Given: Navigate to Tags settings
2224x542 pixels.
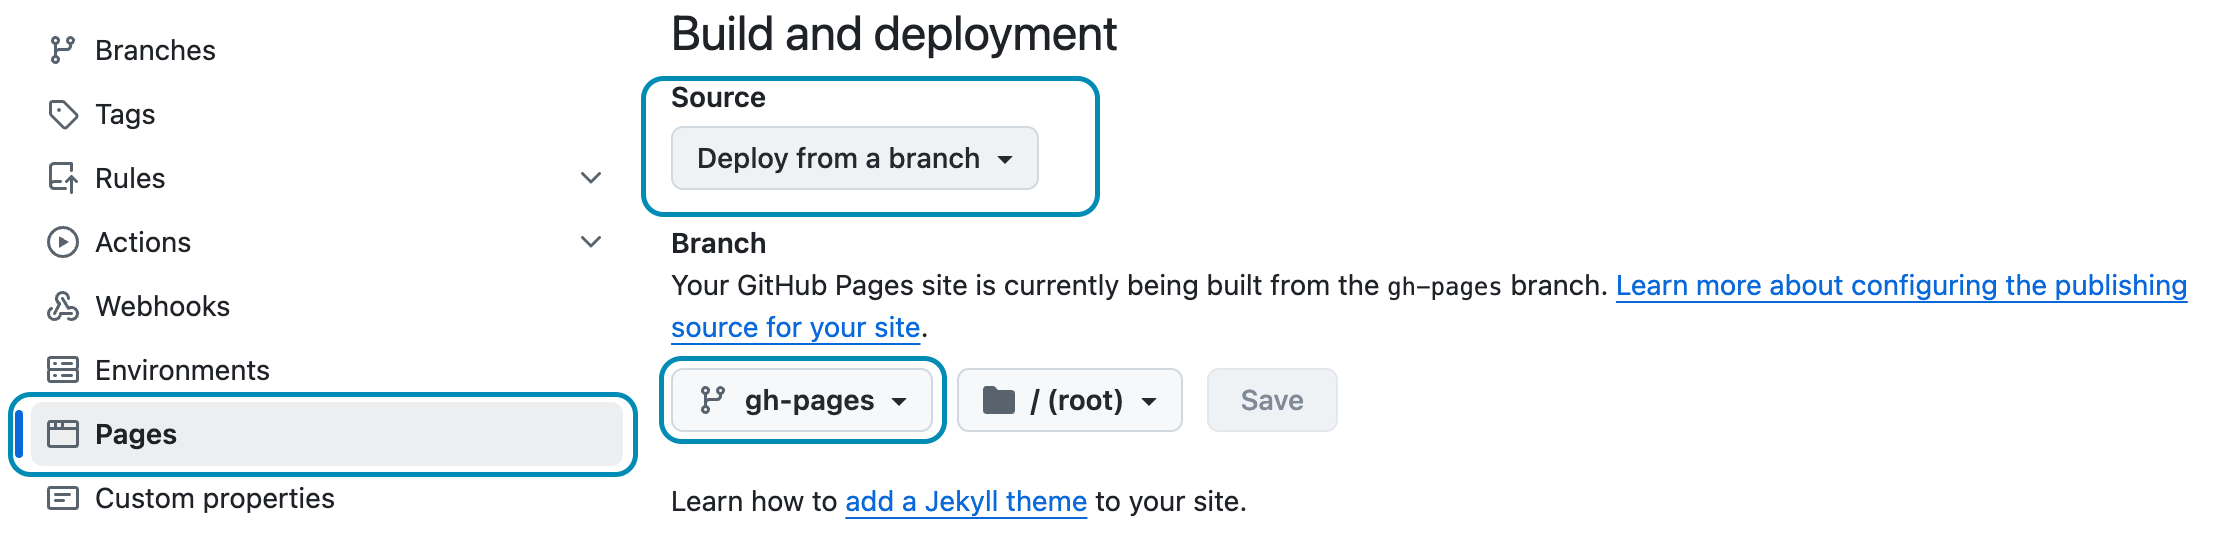Looking at the screenshot, I should tap(125, 114).
